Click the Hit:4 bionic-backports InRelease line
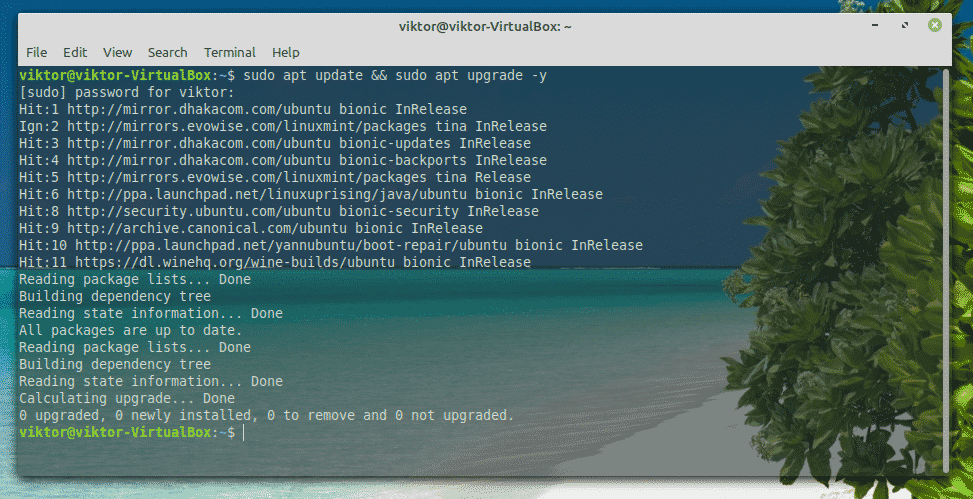The width and height of the screenshot is (973, 499). click(282, 161)
